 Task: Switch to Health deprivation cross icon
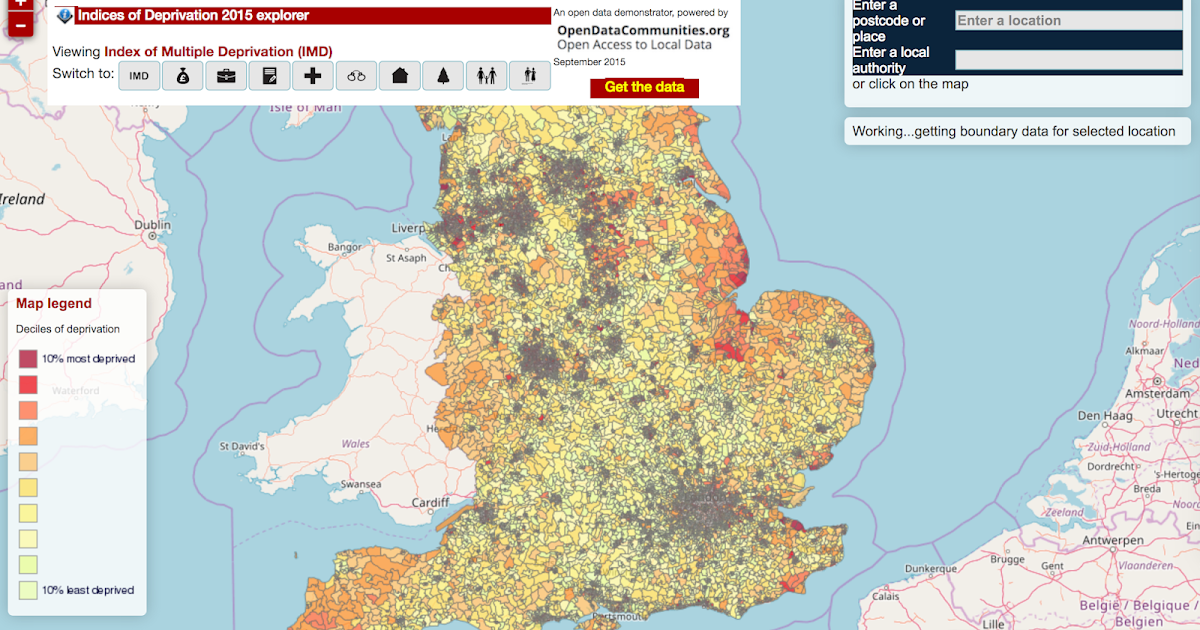pyautogui.click(x=313, y=75)
